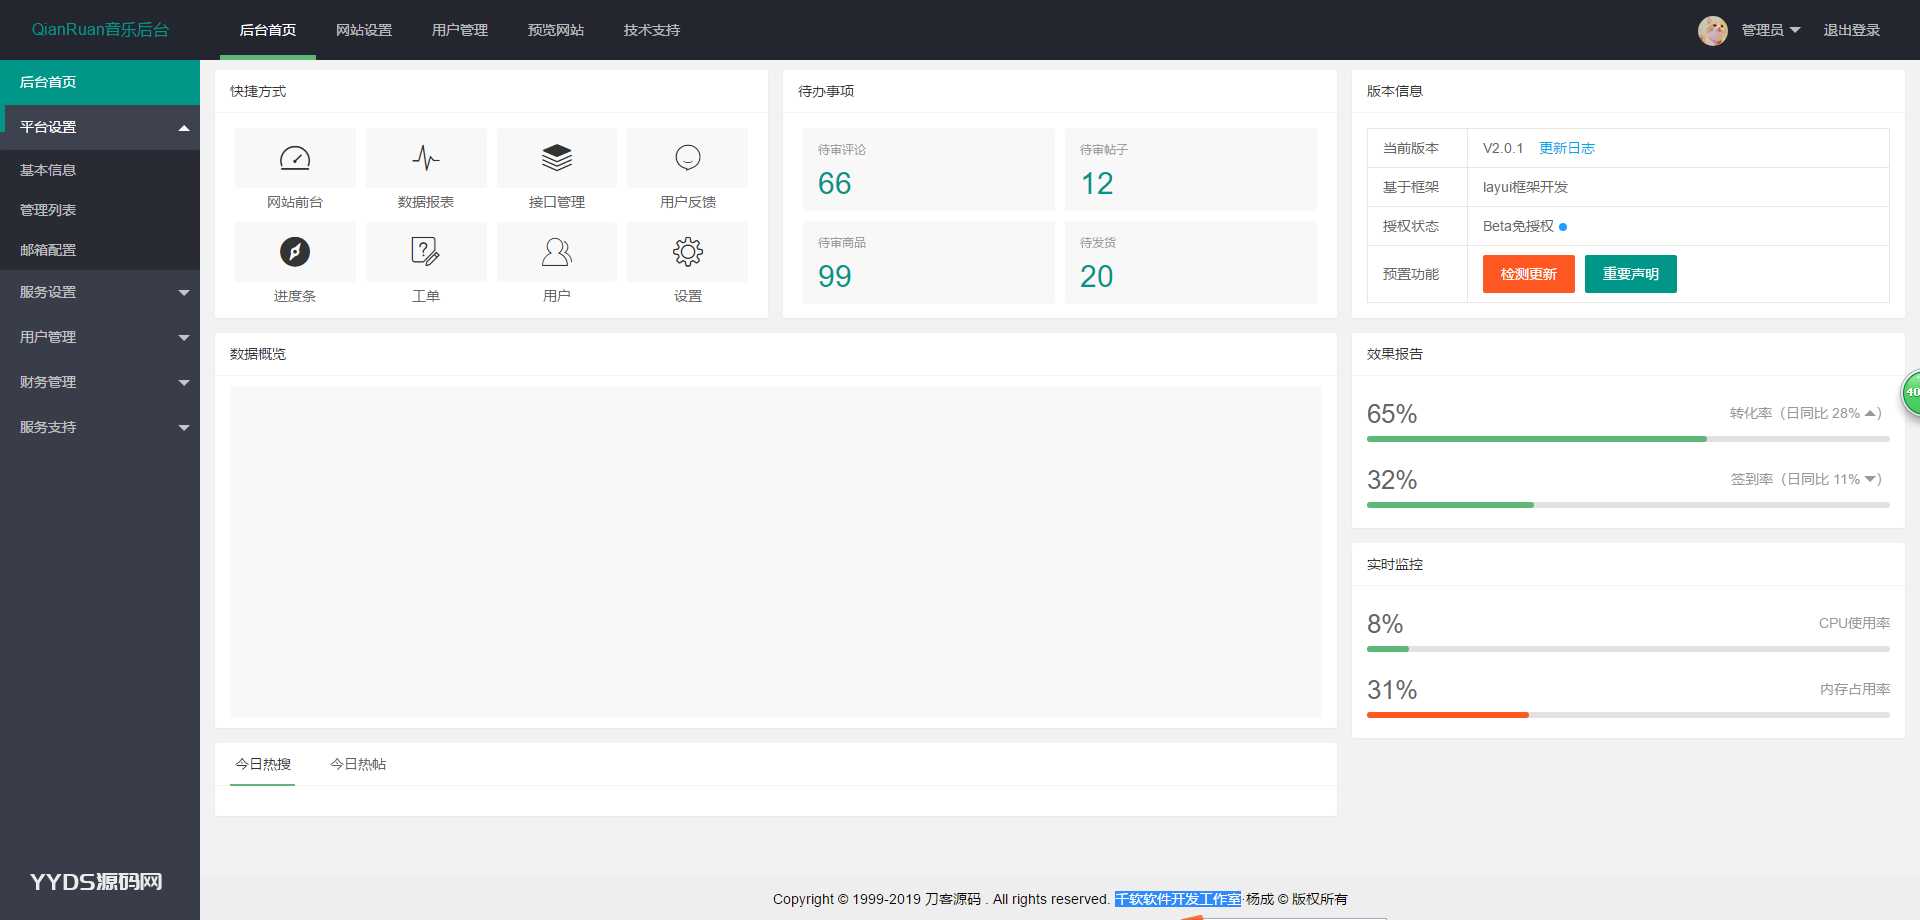1920x920 pixels.
Task: Click the 进度条 compass icon
Action: 295,252
